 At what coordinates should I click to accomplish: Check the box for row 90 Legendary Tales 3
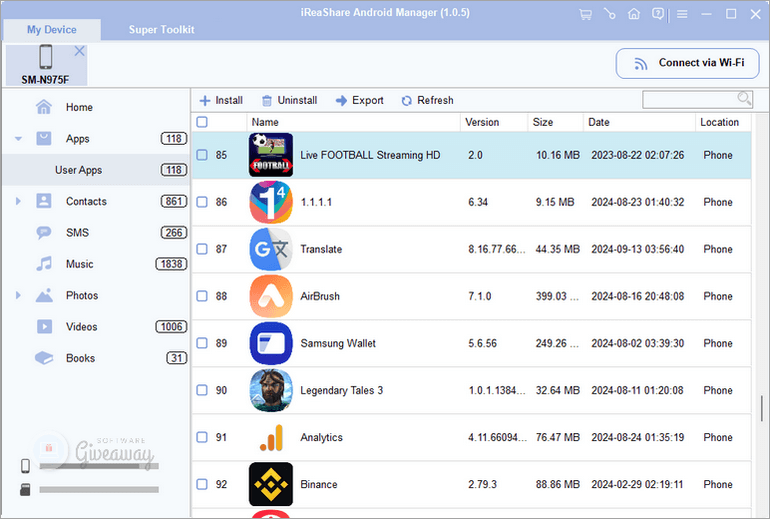click(x=202, y=390)
